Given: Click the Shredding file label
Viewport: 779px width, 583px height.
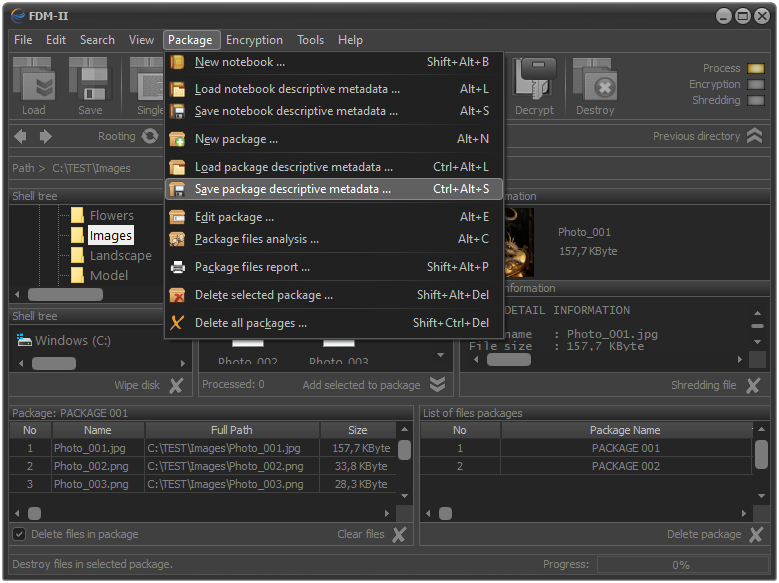Looking at the screenshot, I should point(703,385).
